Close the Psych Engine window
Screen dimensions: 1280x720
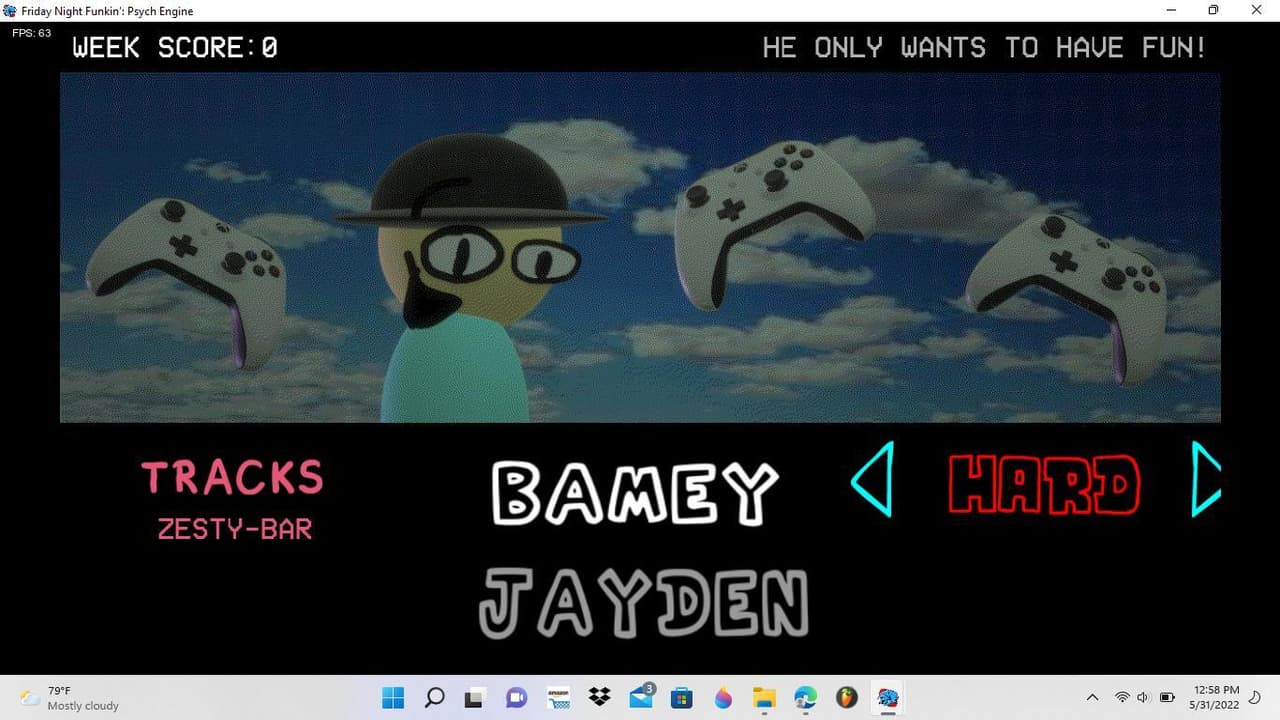pos(1257,10)
